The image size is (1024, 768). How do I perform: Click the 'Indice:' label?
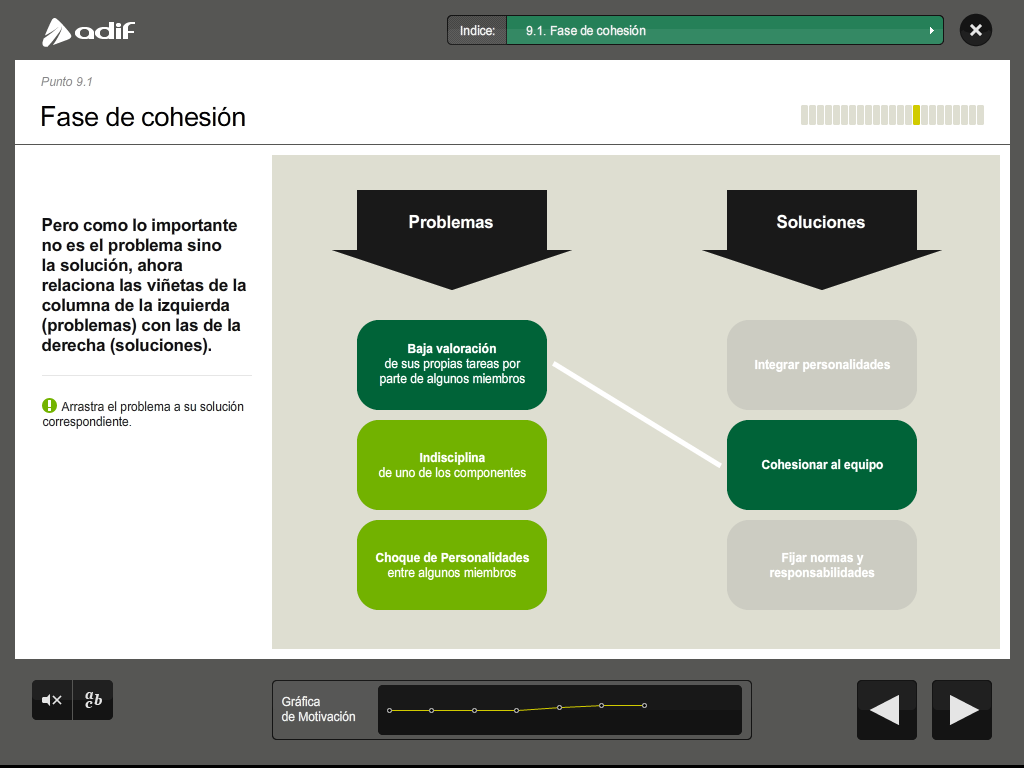[477, 31]
